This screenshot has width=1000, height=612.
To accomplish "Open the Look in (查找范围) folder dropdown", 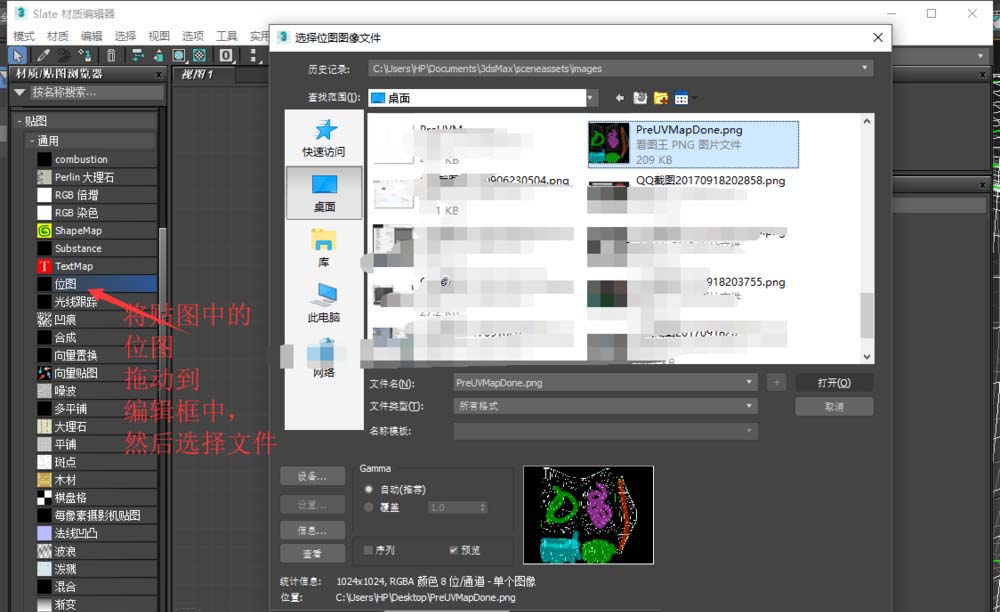I will click(x=591, y=98).
